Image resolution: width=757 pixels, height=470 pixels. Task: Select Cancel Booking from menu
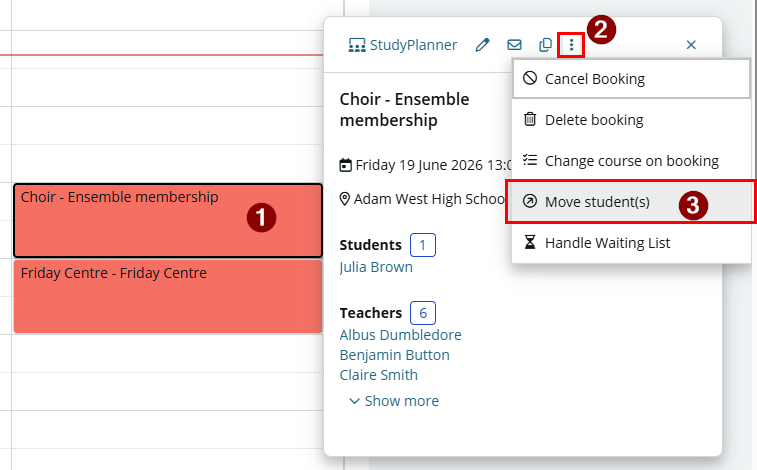(631, 79)
